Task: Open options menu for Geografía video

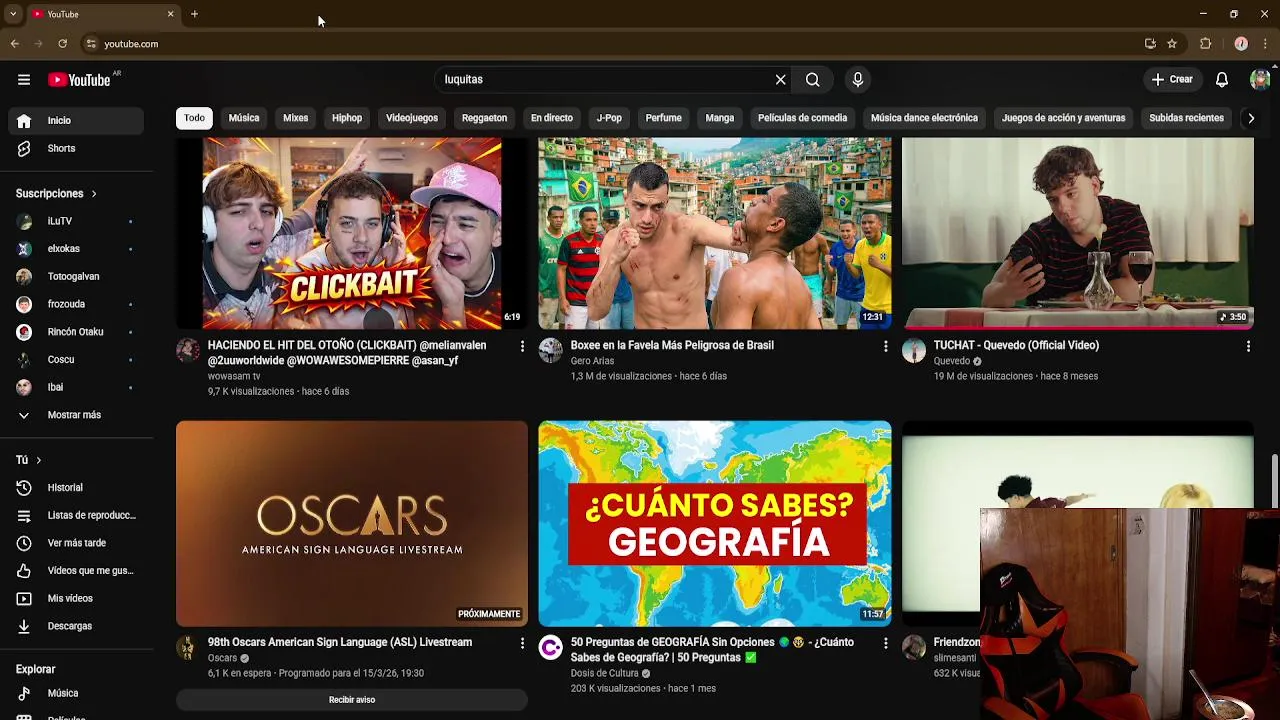Action: pyautogui.click(x=885, y=643)
